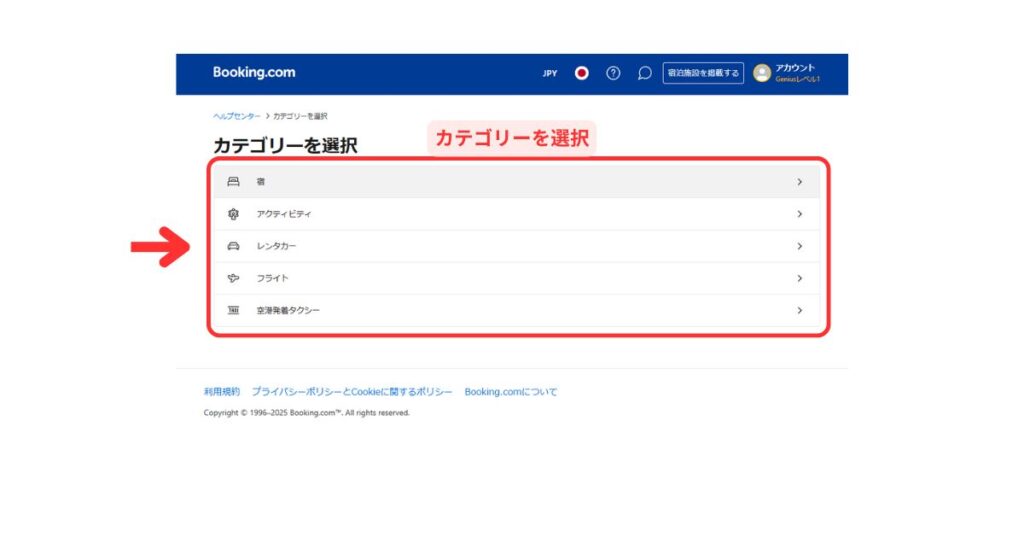1024x538 pixels.
Task: Click the Copyright 1996–2025 Booking.com text
Action: point(306,413)
